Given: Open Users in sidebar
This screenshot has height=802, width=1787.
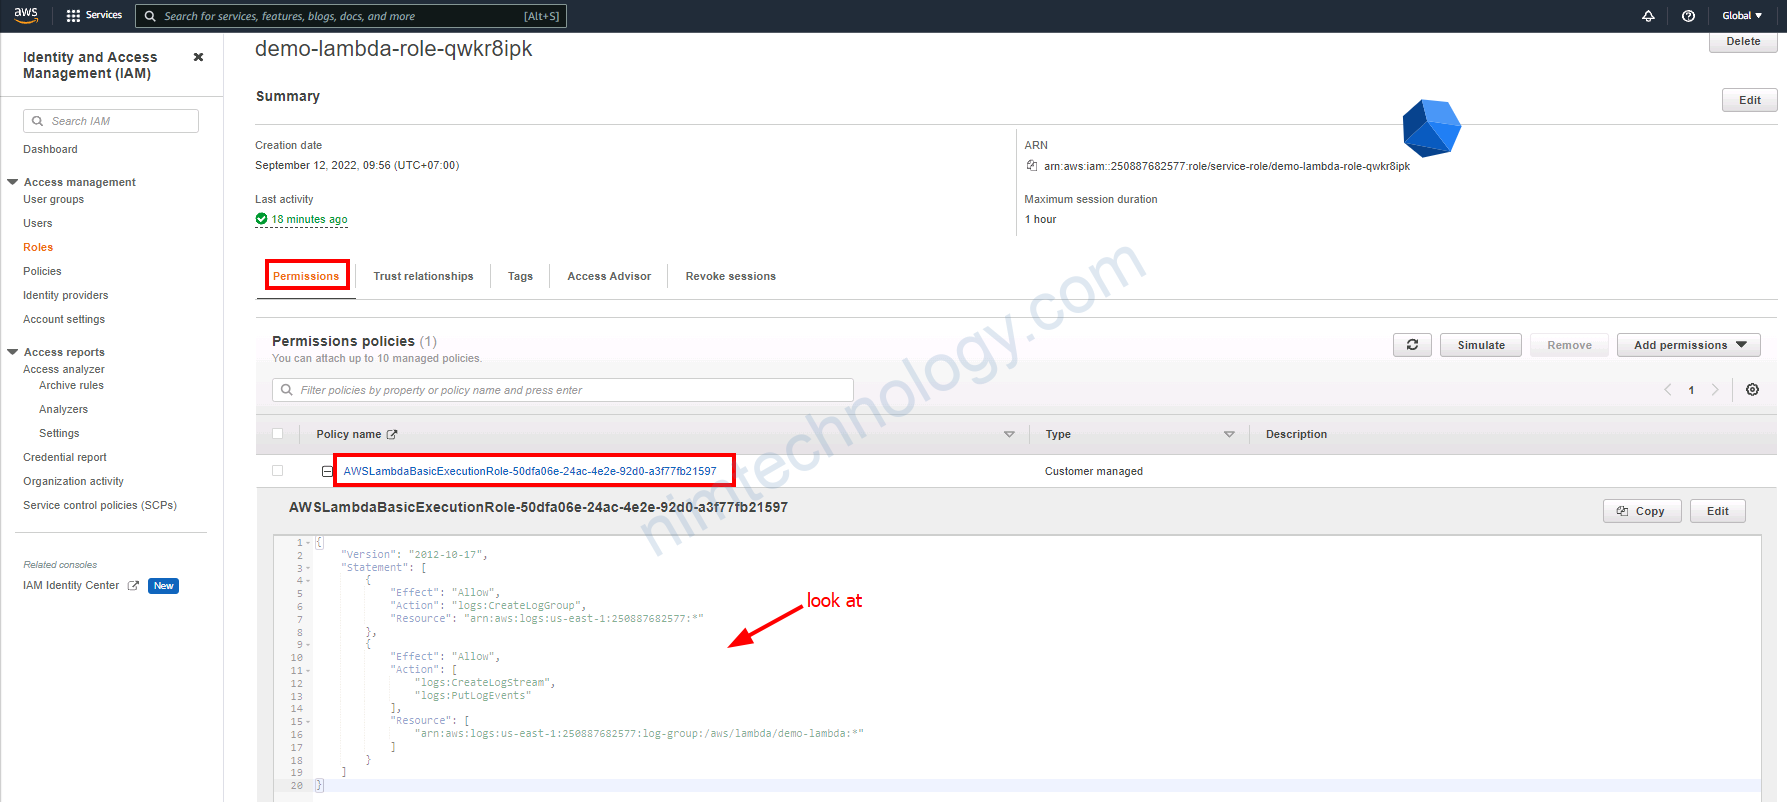Looking at the screenshot, I should click(x=38, y=223).
